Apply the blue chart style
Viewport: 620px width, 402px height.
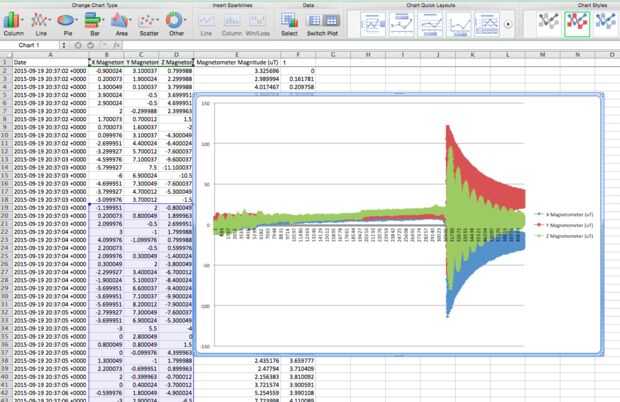point(606,23)
